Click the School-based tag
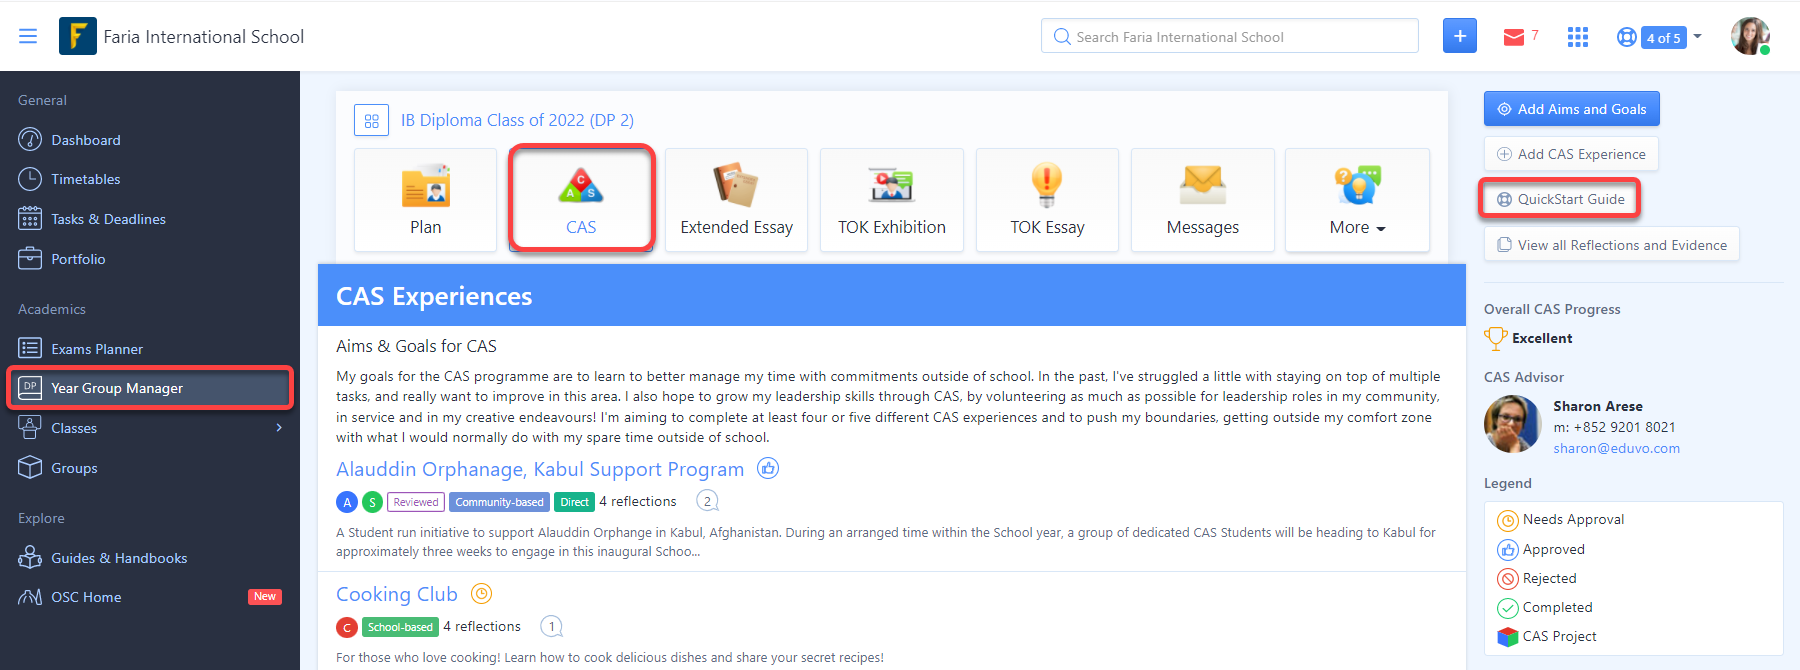 [400, 627]
